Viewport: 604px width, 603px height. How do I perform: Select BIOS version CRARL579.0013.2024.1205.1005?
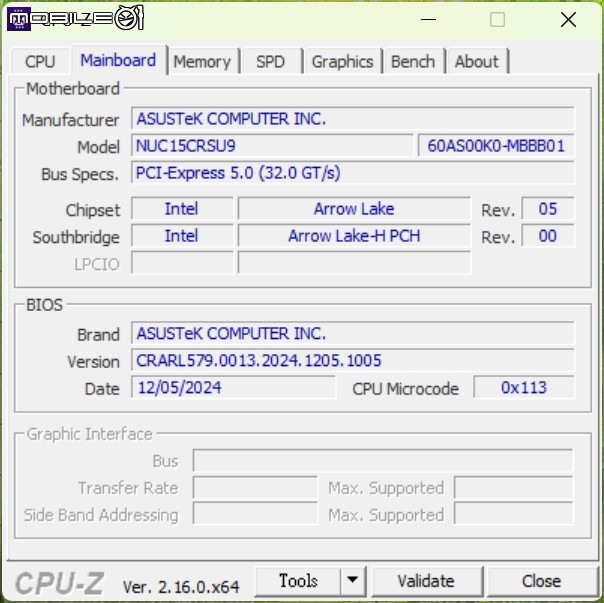pos(352,360)
